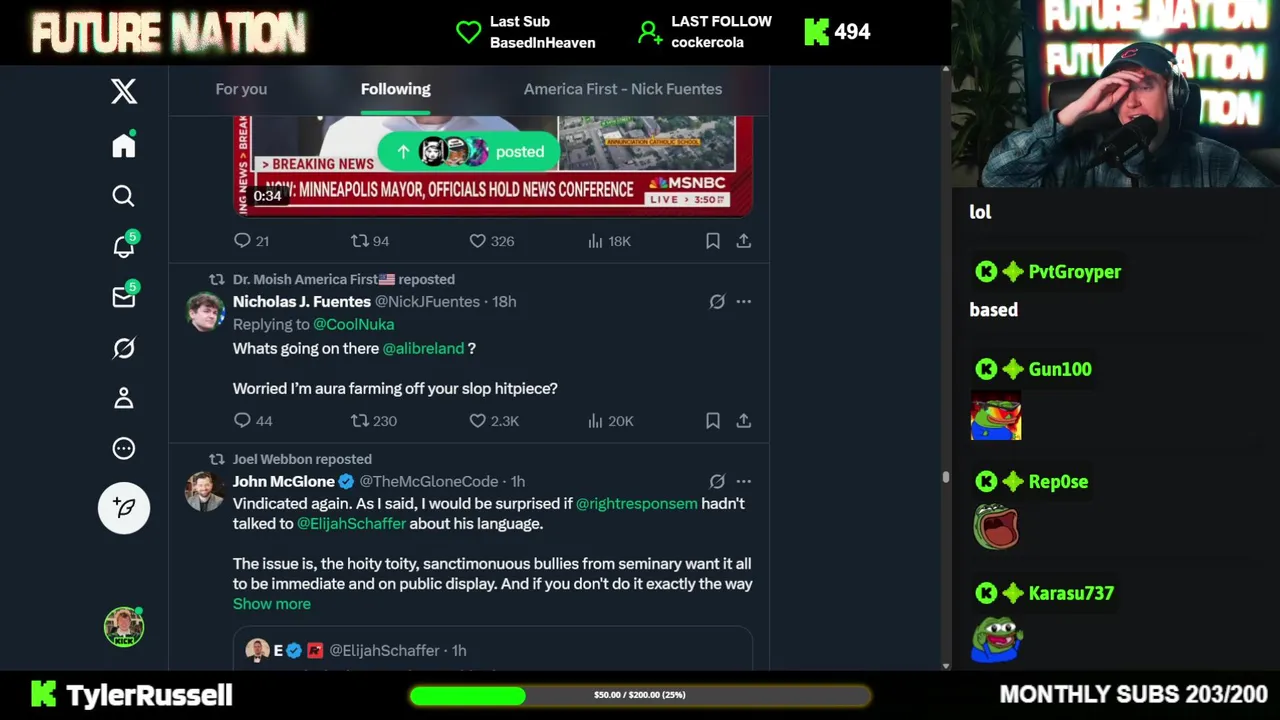Open the Profile person icon in sidebar
1280x720 pixels.
124,398
